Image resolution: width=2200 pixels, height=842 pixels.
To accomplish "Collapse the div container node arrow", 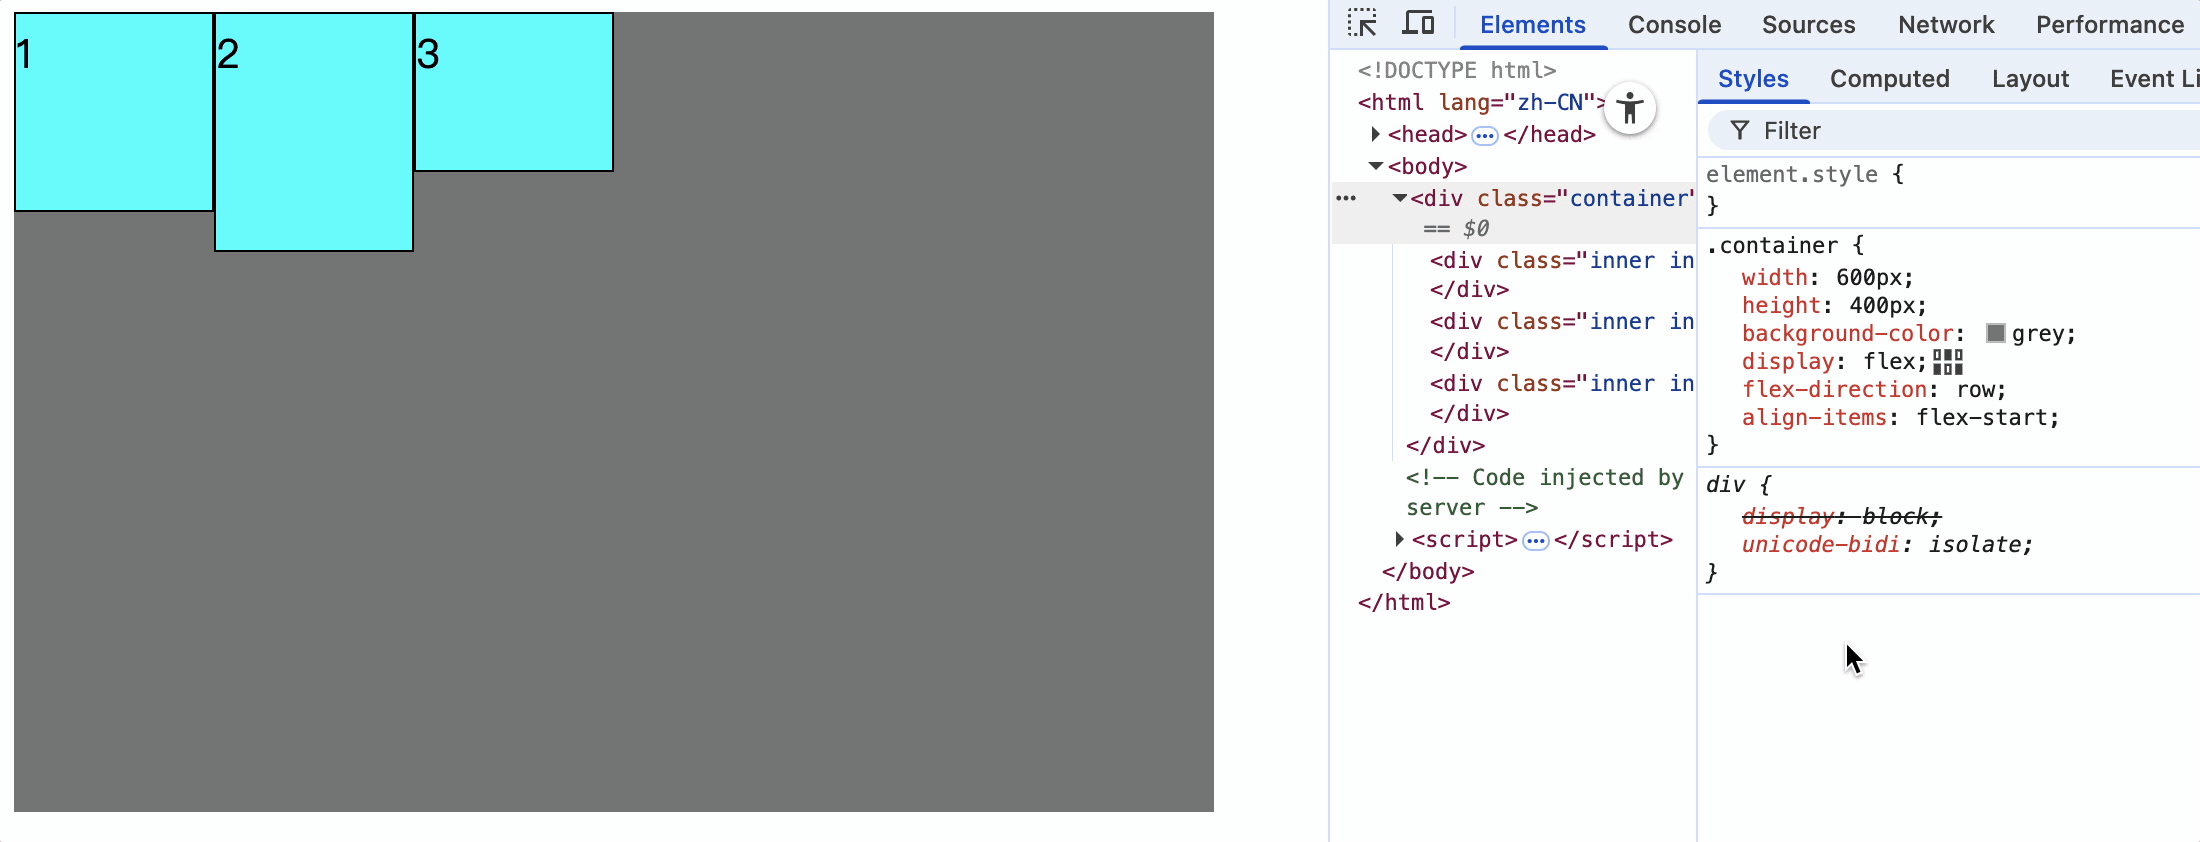I will coord(1400,198).
